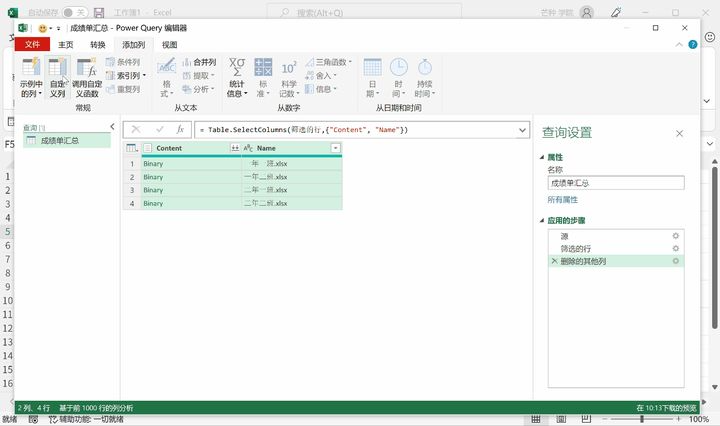Open Information (信息) dropdown

point(321,89)
